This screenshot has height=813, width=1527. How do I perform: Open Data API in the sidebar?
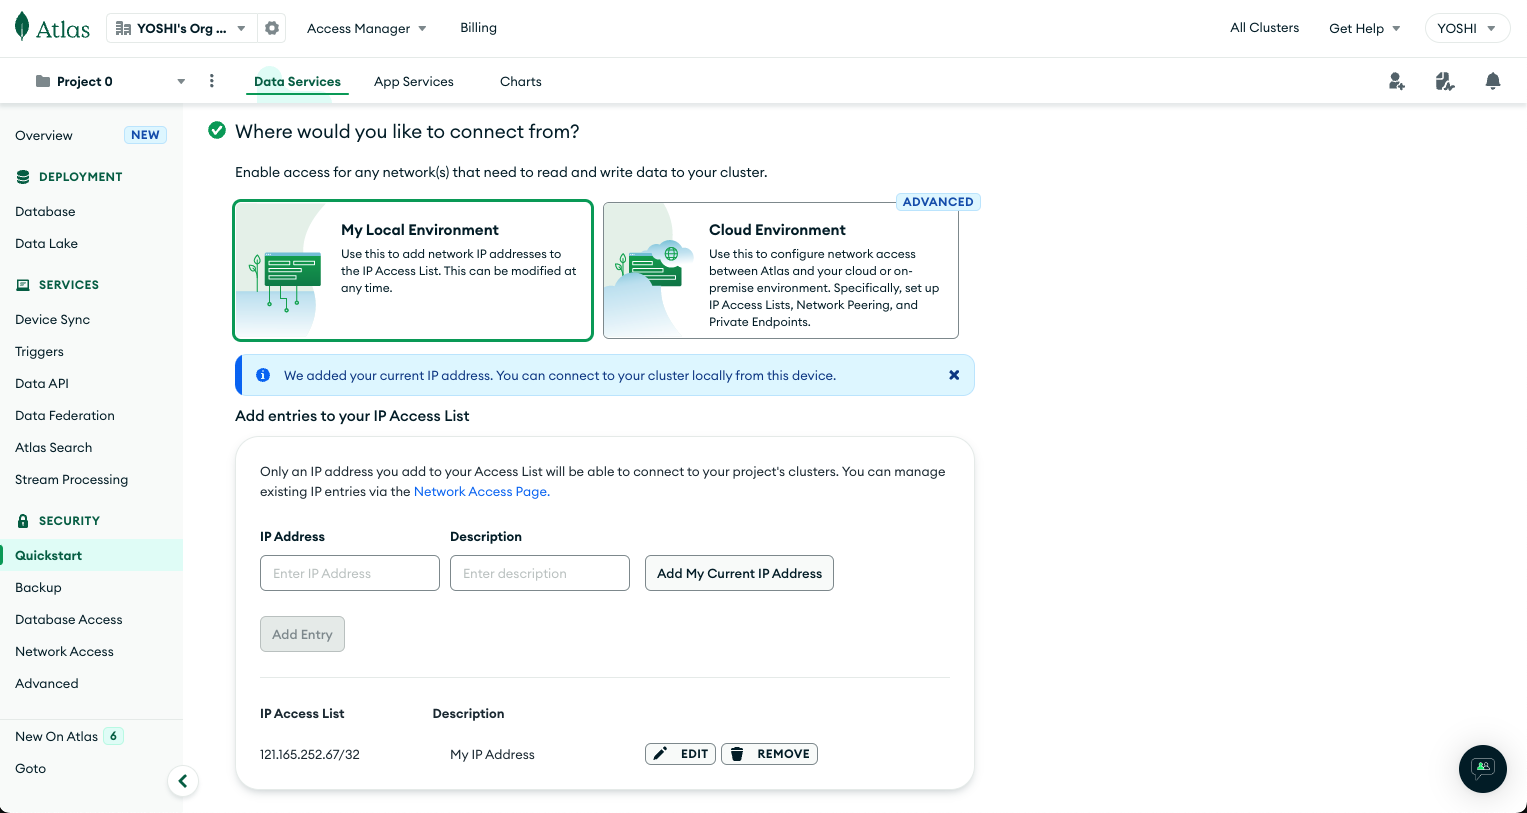point(42,383)
